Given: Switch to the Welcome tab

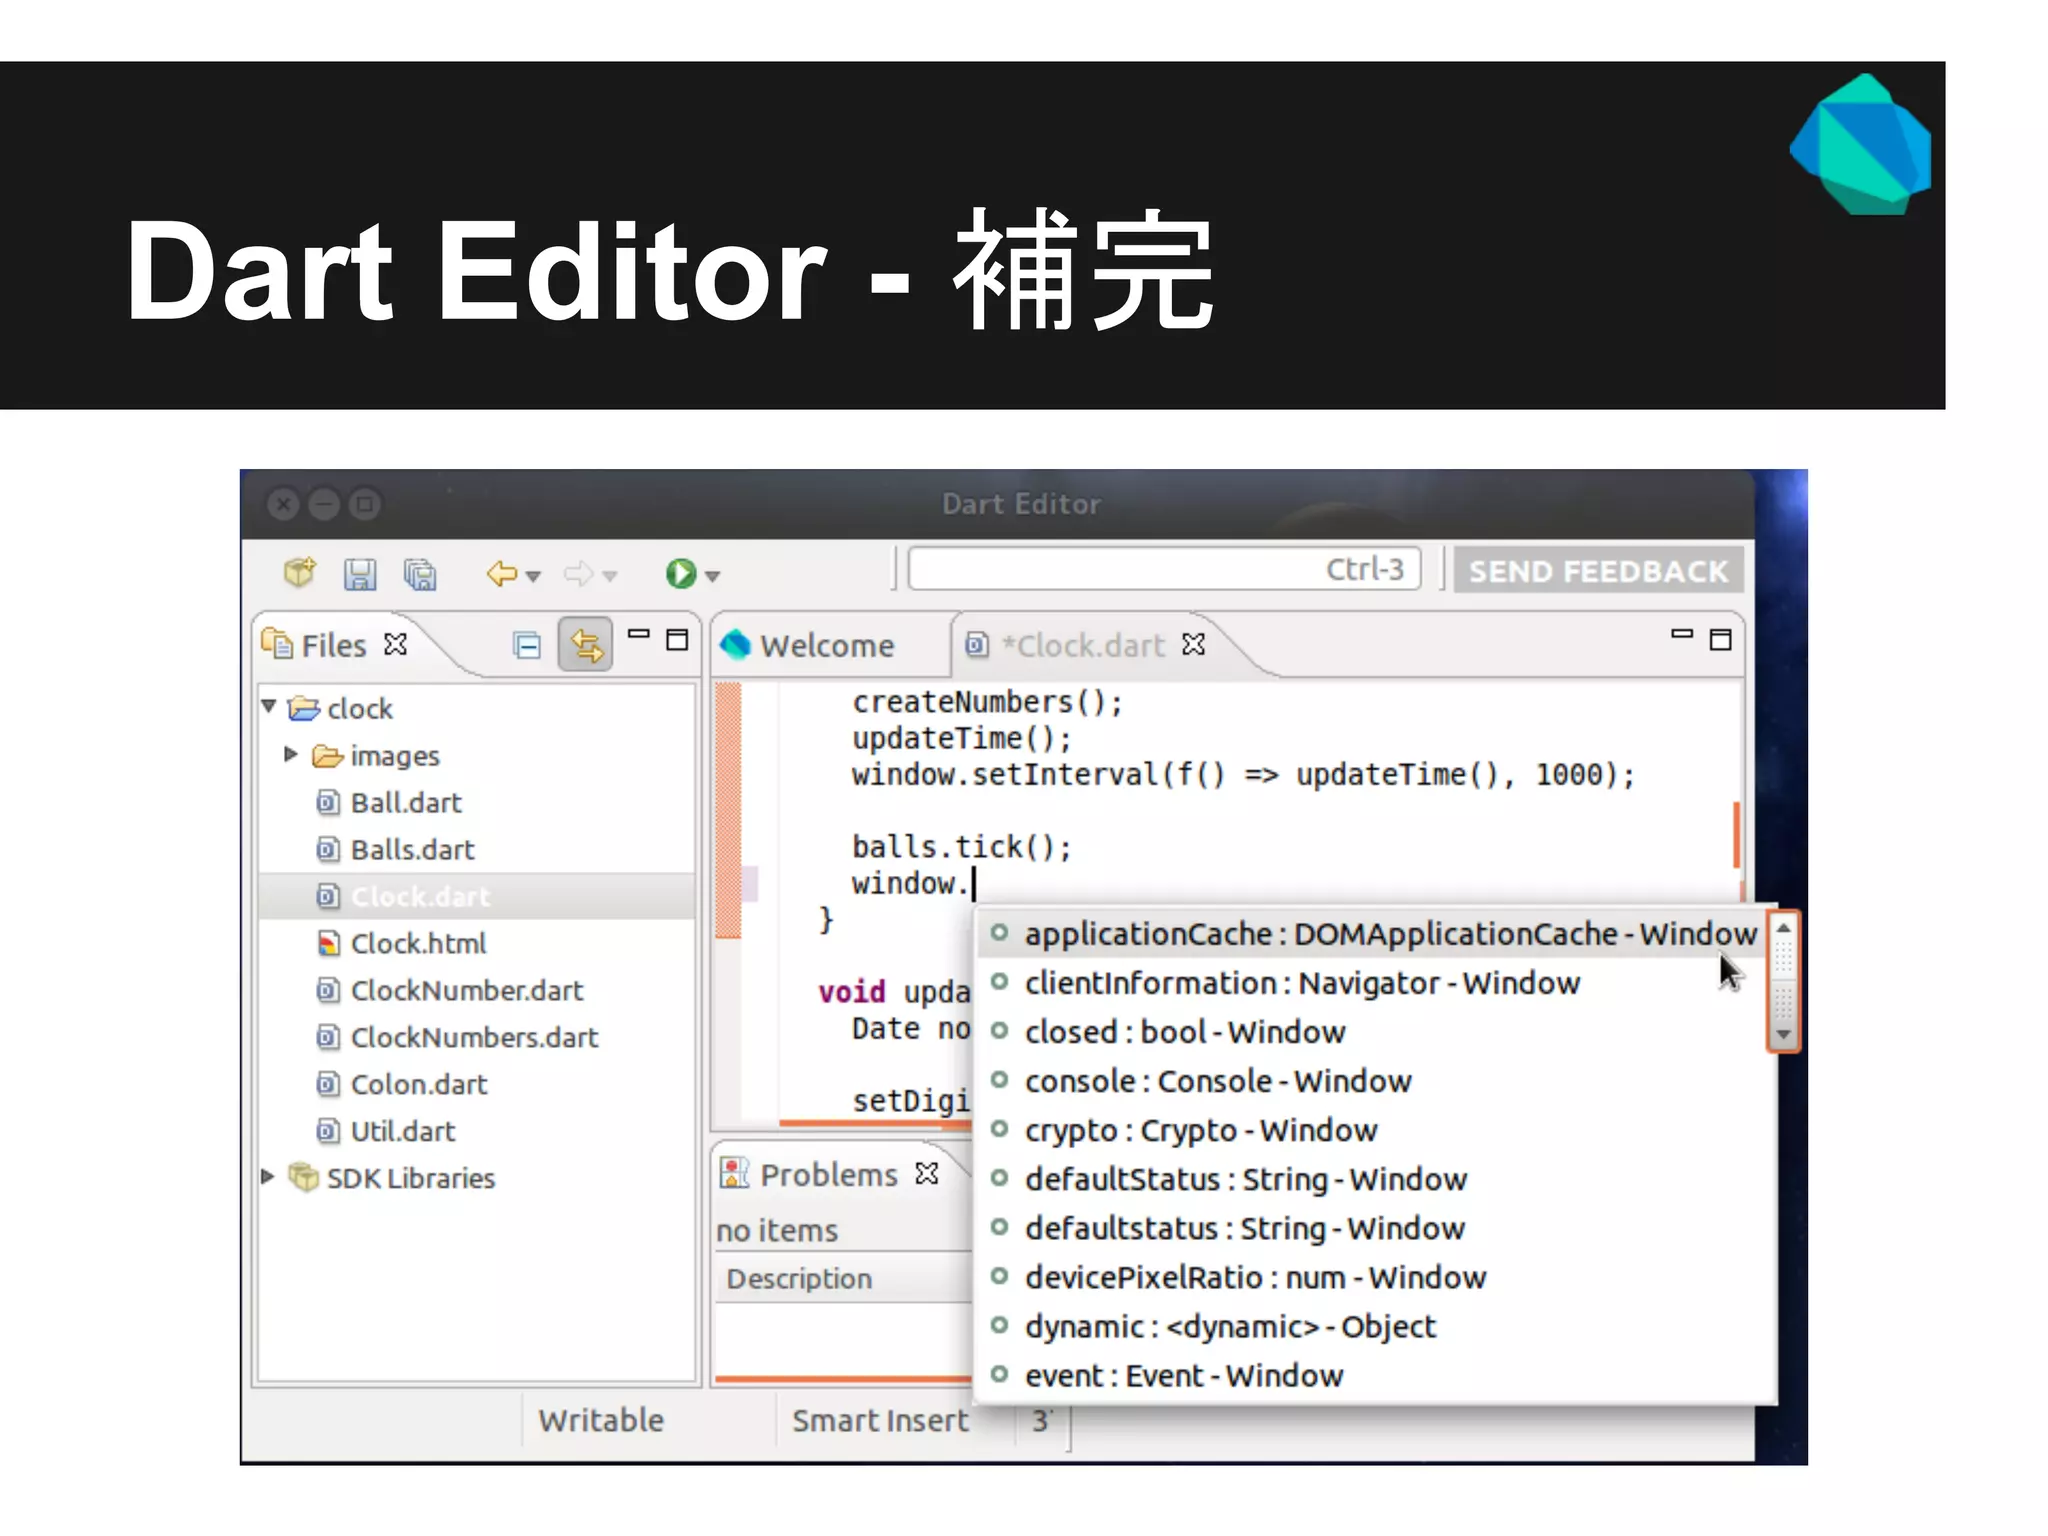Looking at the screenshot, I should [x=810, y=646].
